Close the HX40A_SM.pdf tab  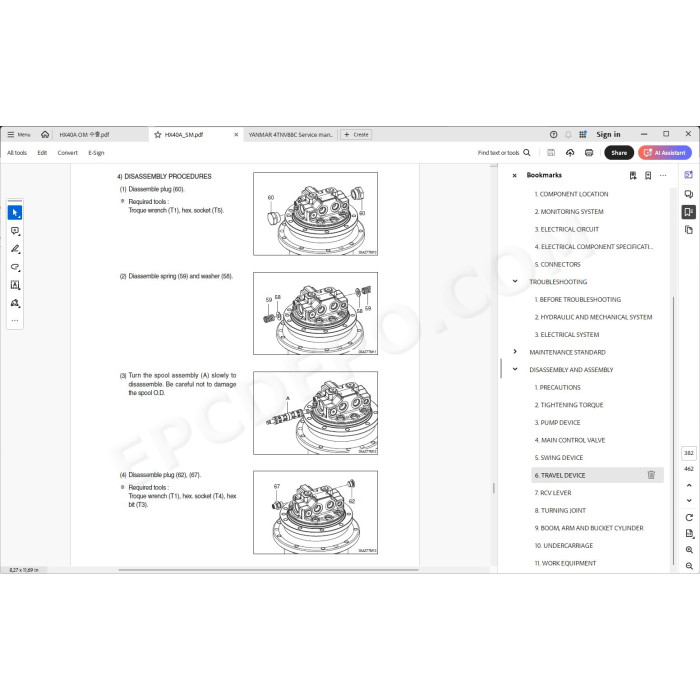pos(236,134)
